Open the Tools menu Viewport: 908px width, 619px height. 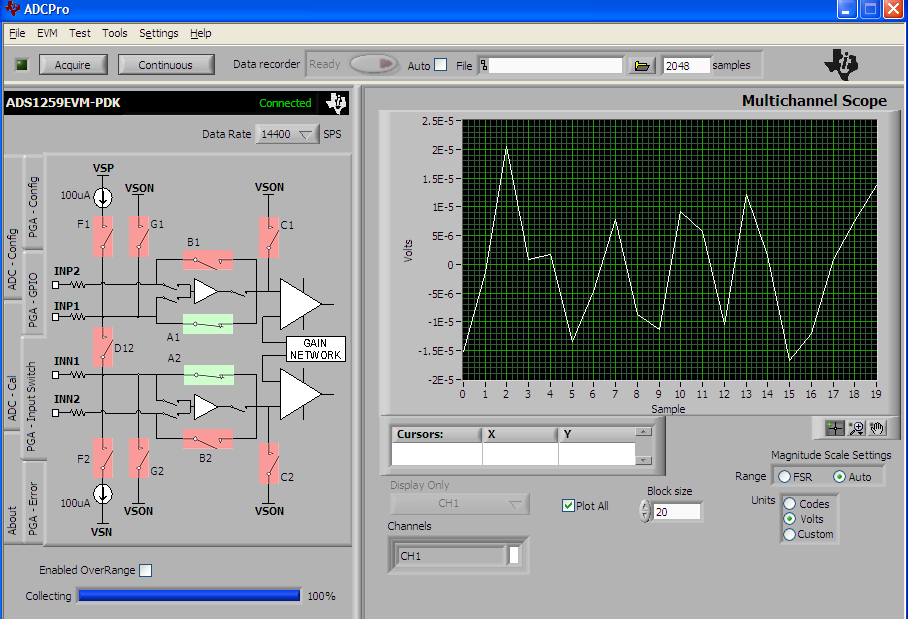pyautogui.click(x=115, y=34)
